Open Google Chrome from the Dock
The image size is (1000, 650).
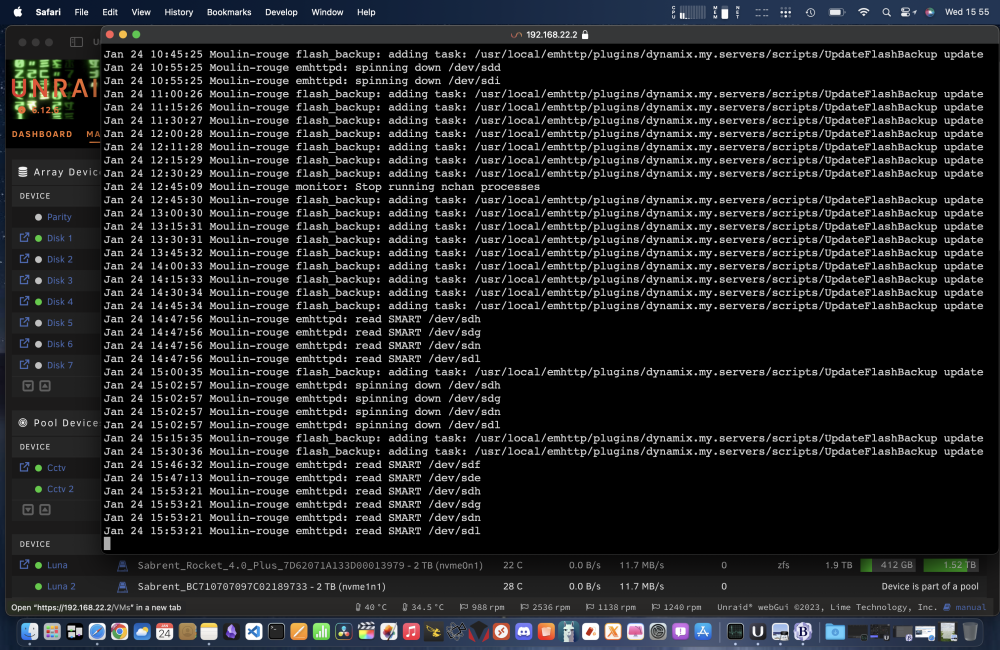pos(119,632)
